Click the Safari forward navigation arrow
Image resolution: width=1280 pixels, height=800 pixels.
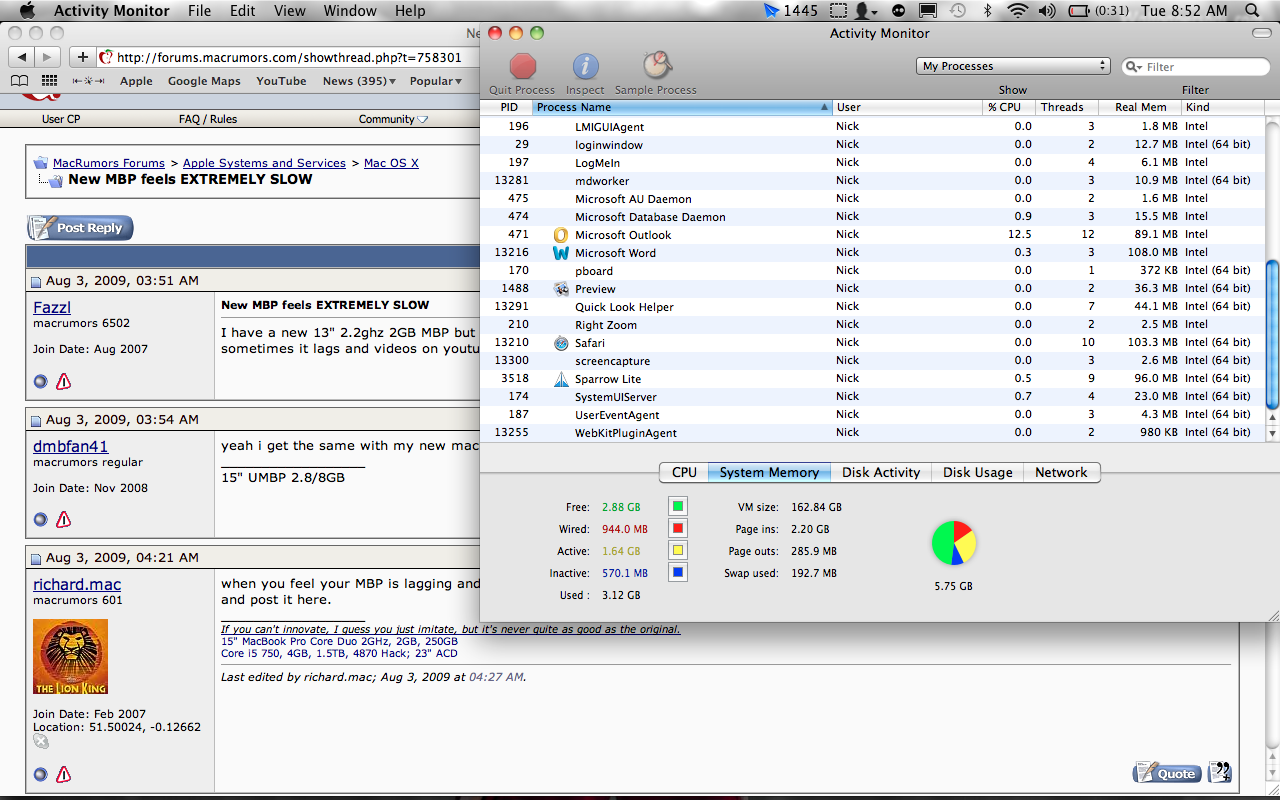click(48, 57)
